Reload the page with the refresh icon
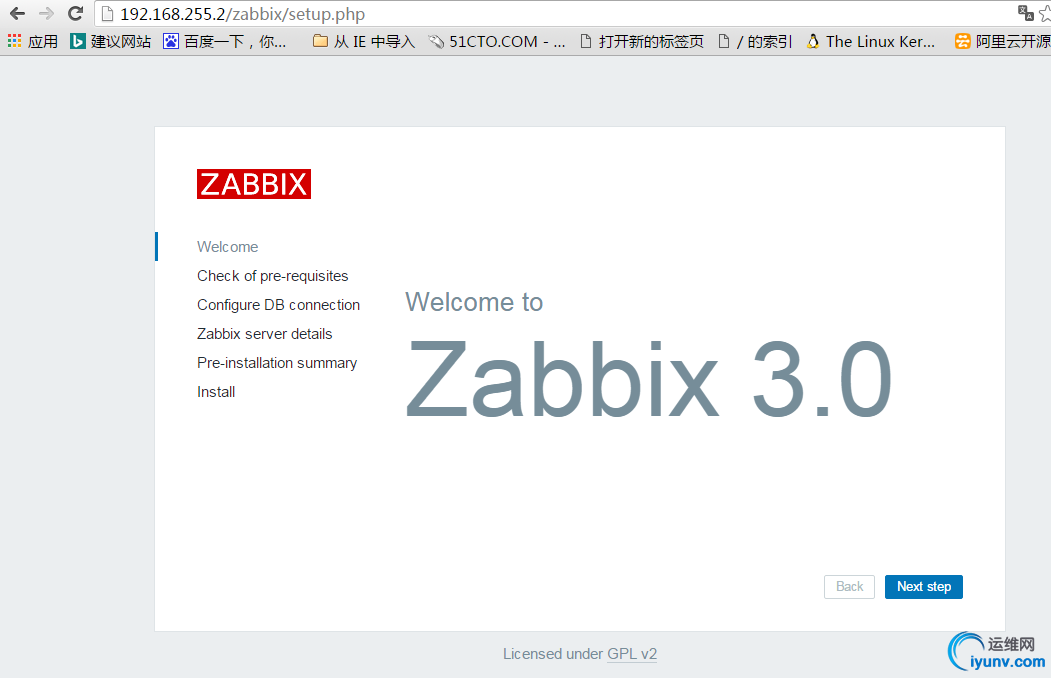The height and width of the screenshot is (678, 1051). click(x=76, y=13)
